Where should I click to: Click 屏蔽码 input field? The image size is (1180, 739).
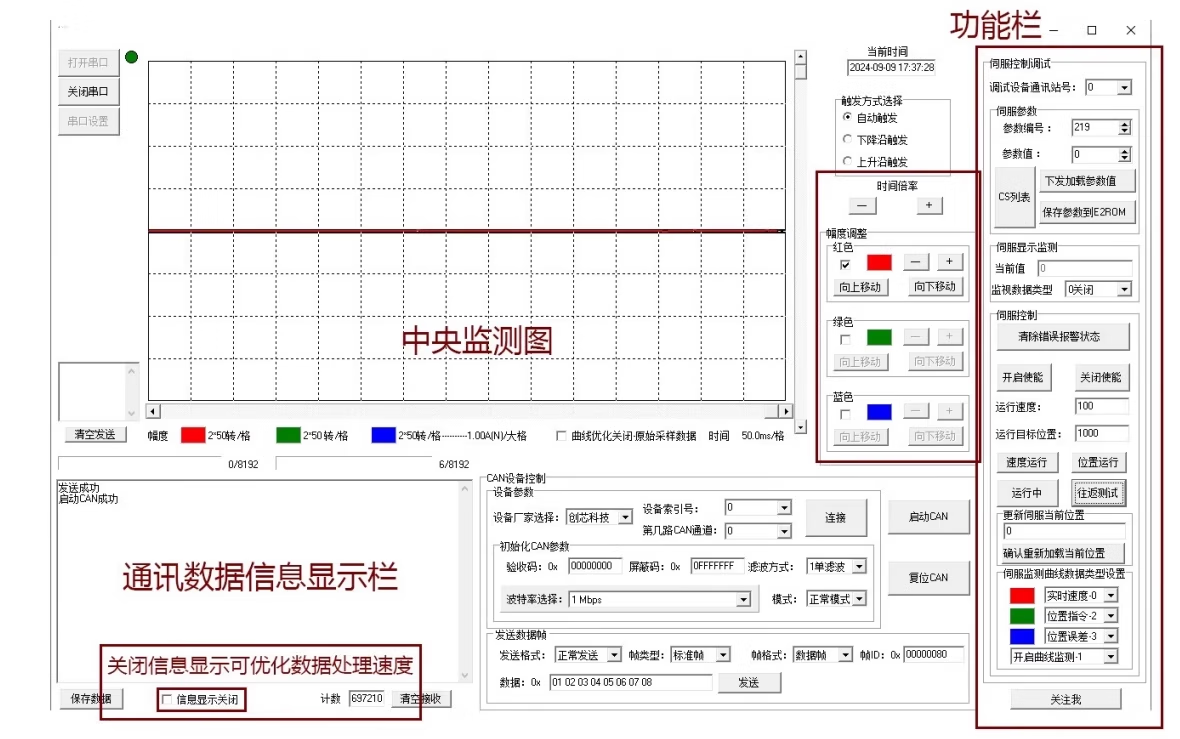716,566
